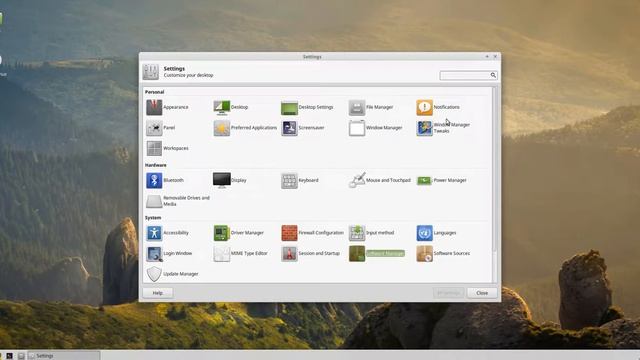Click the search magnifier icon
Image resolution: width=640 pixels, height=360 pixels.
(x=493, y=75)
